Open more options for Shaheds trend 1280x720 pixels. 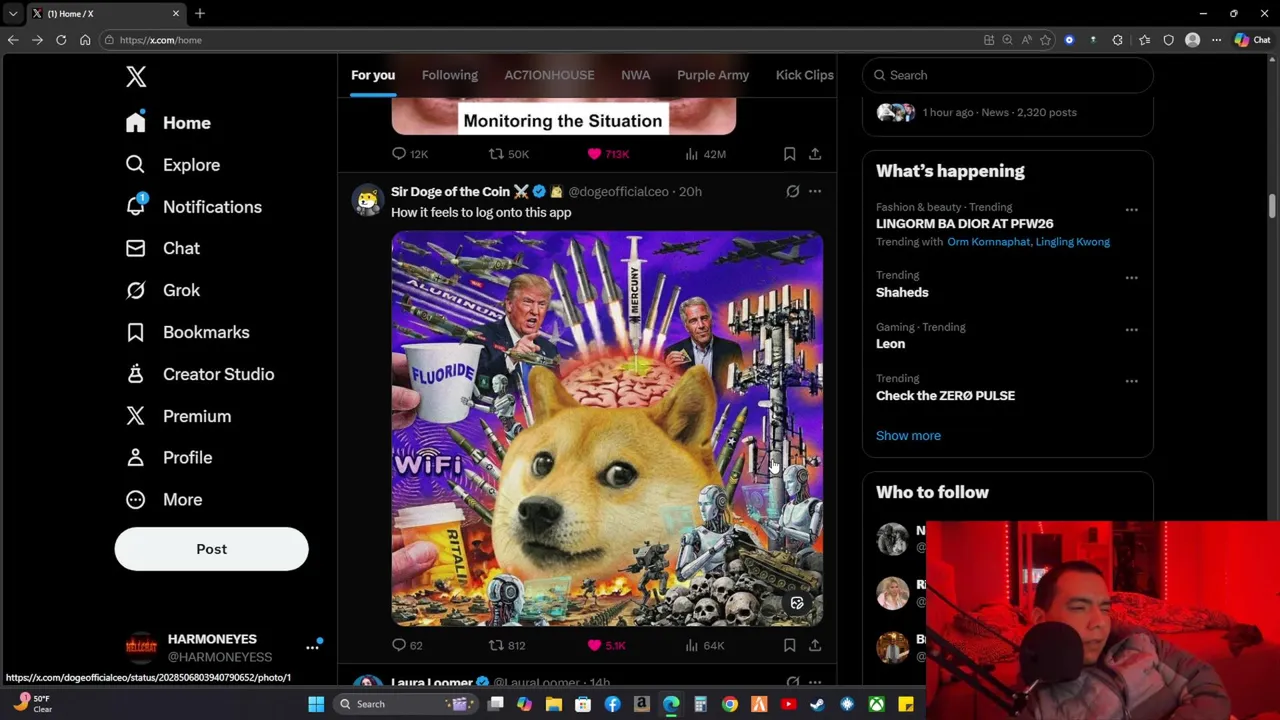(x=1131, y=278)
